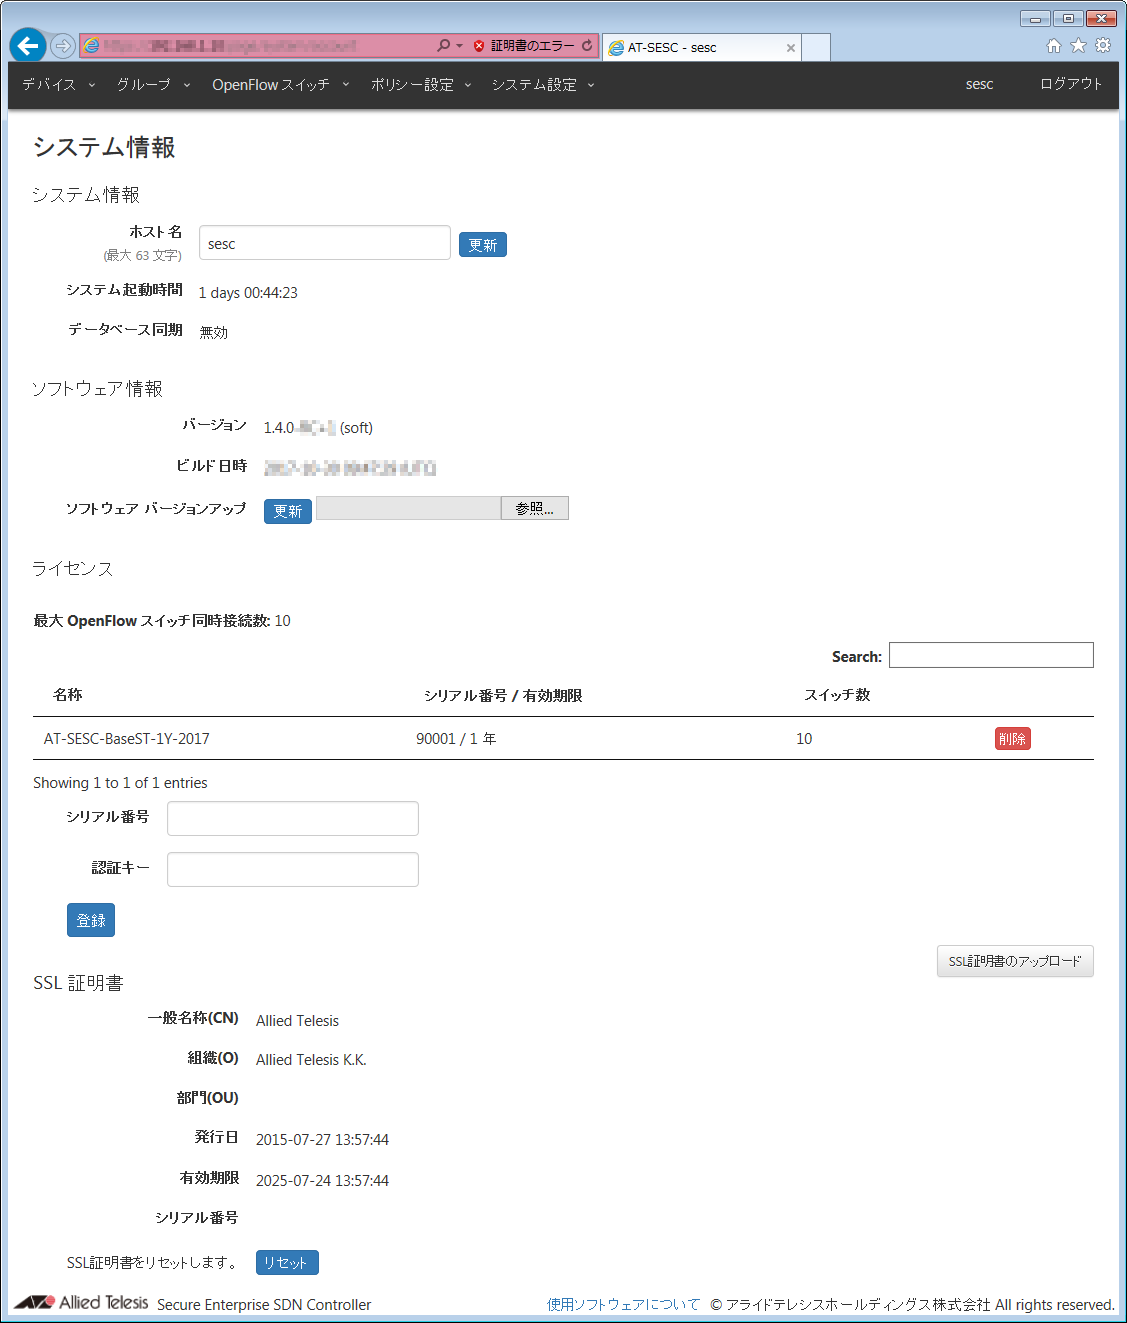The width and height of the screenshot is (1127, 1323).
Task: Expand the OpenFlow スイッチ menu
Action: (281, 85)
